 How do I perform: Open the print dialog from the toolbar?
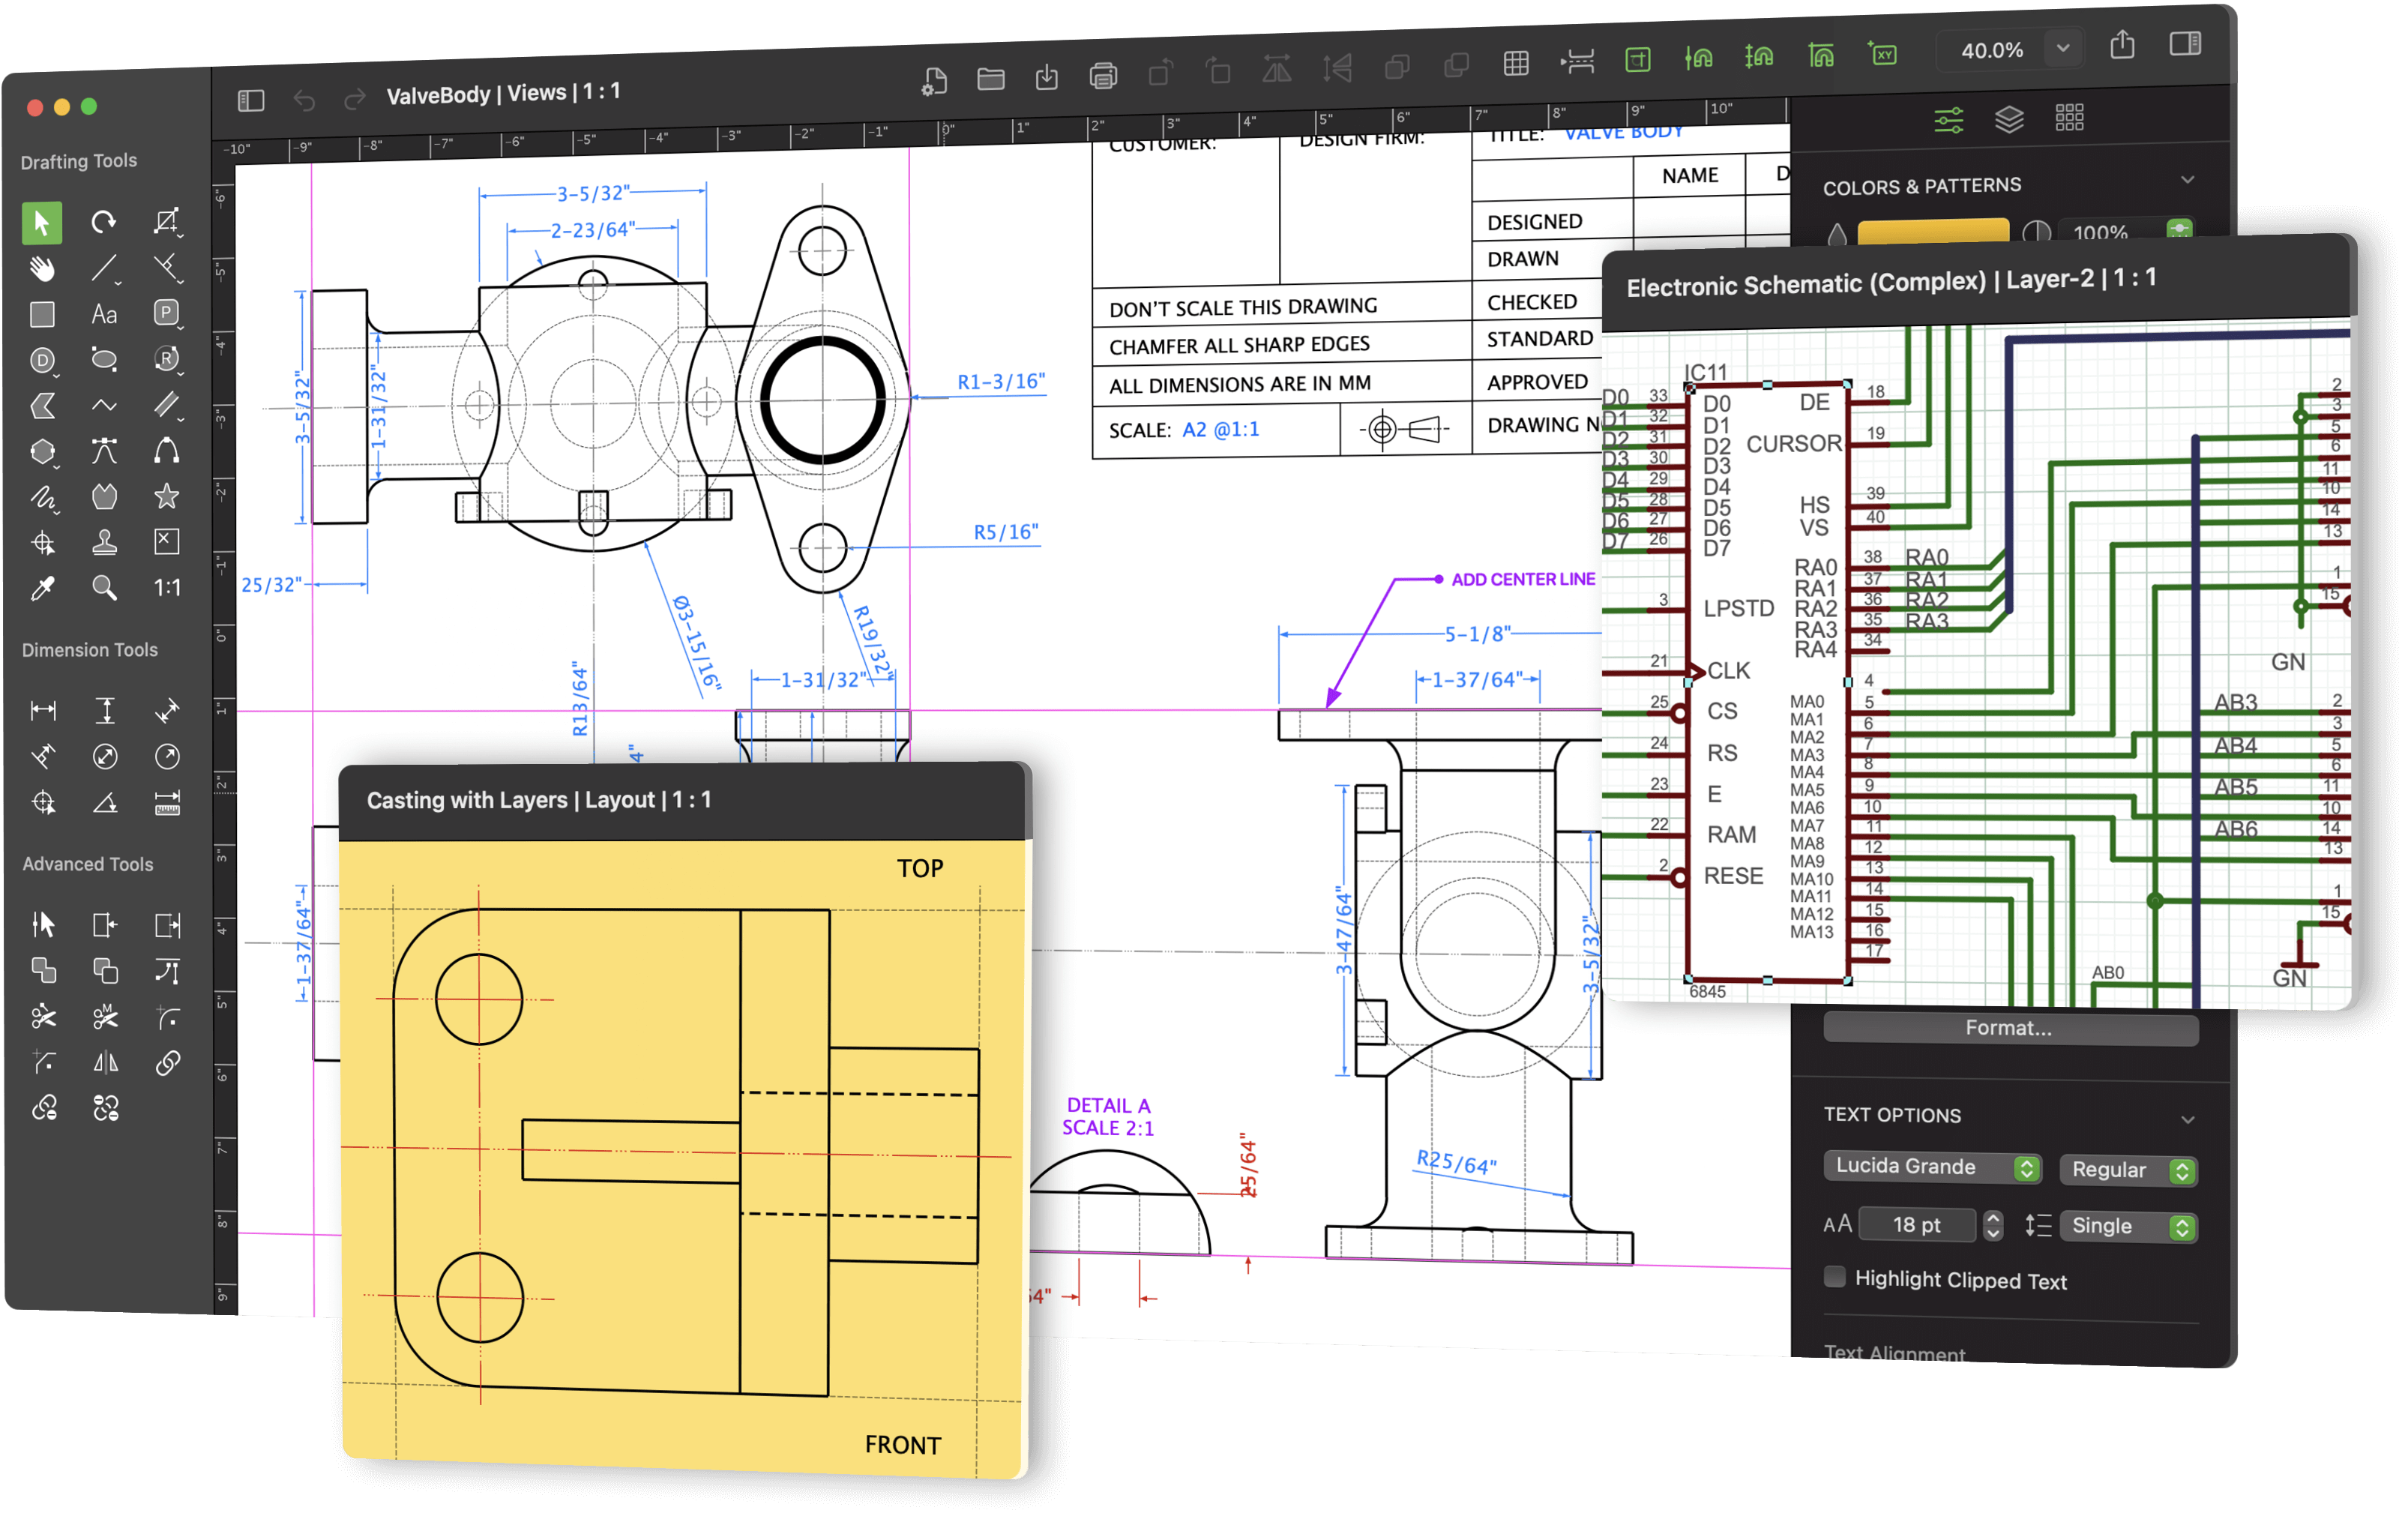1103,76
